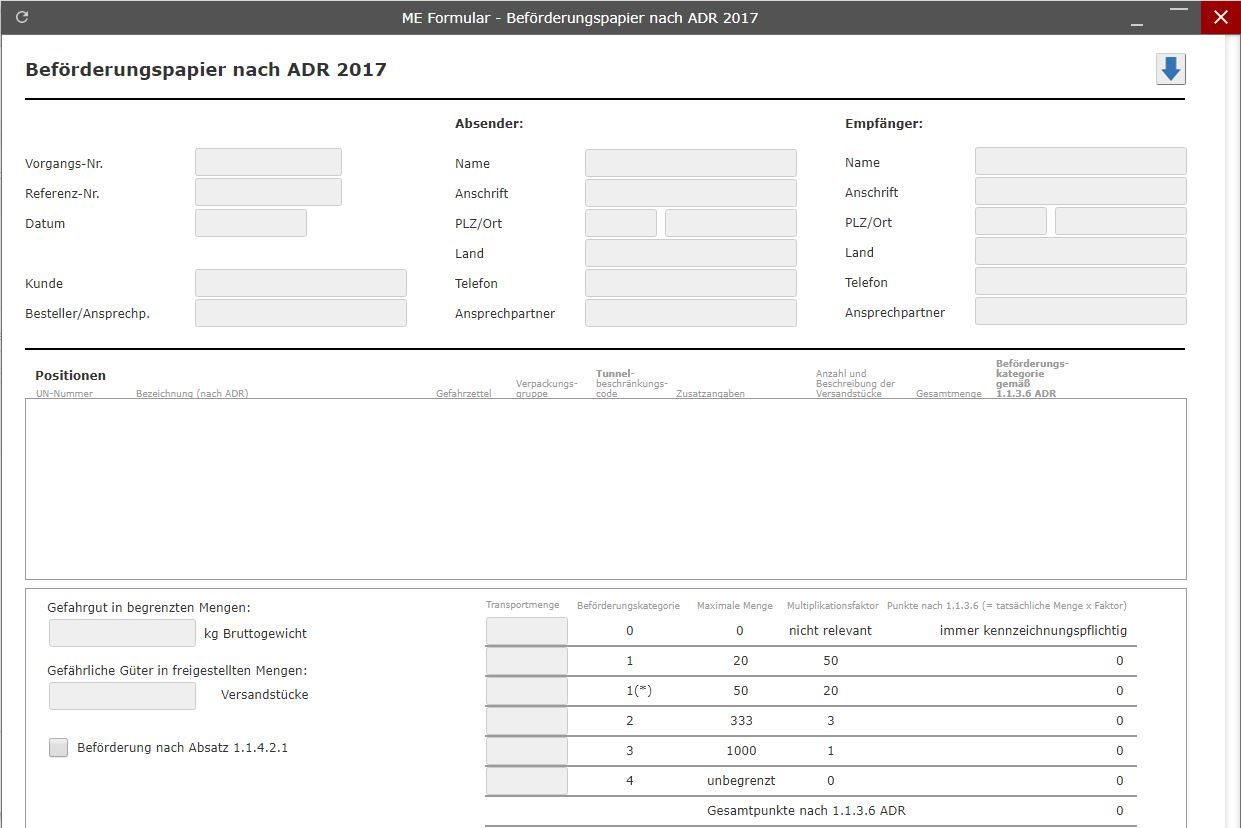Enable Beförderung nach Absatz 1.1.4.2.1 checkbox
The image size is (1241, 828).
[59, 747]
